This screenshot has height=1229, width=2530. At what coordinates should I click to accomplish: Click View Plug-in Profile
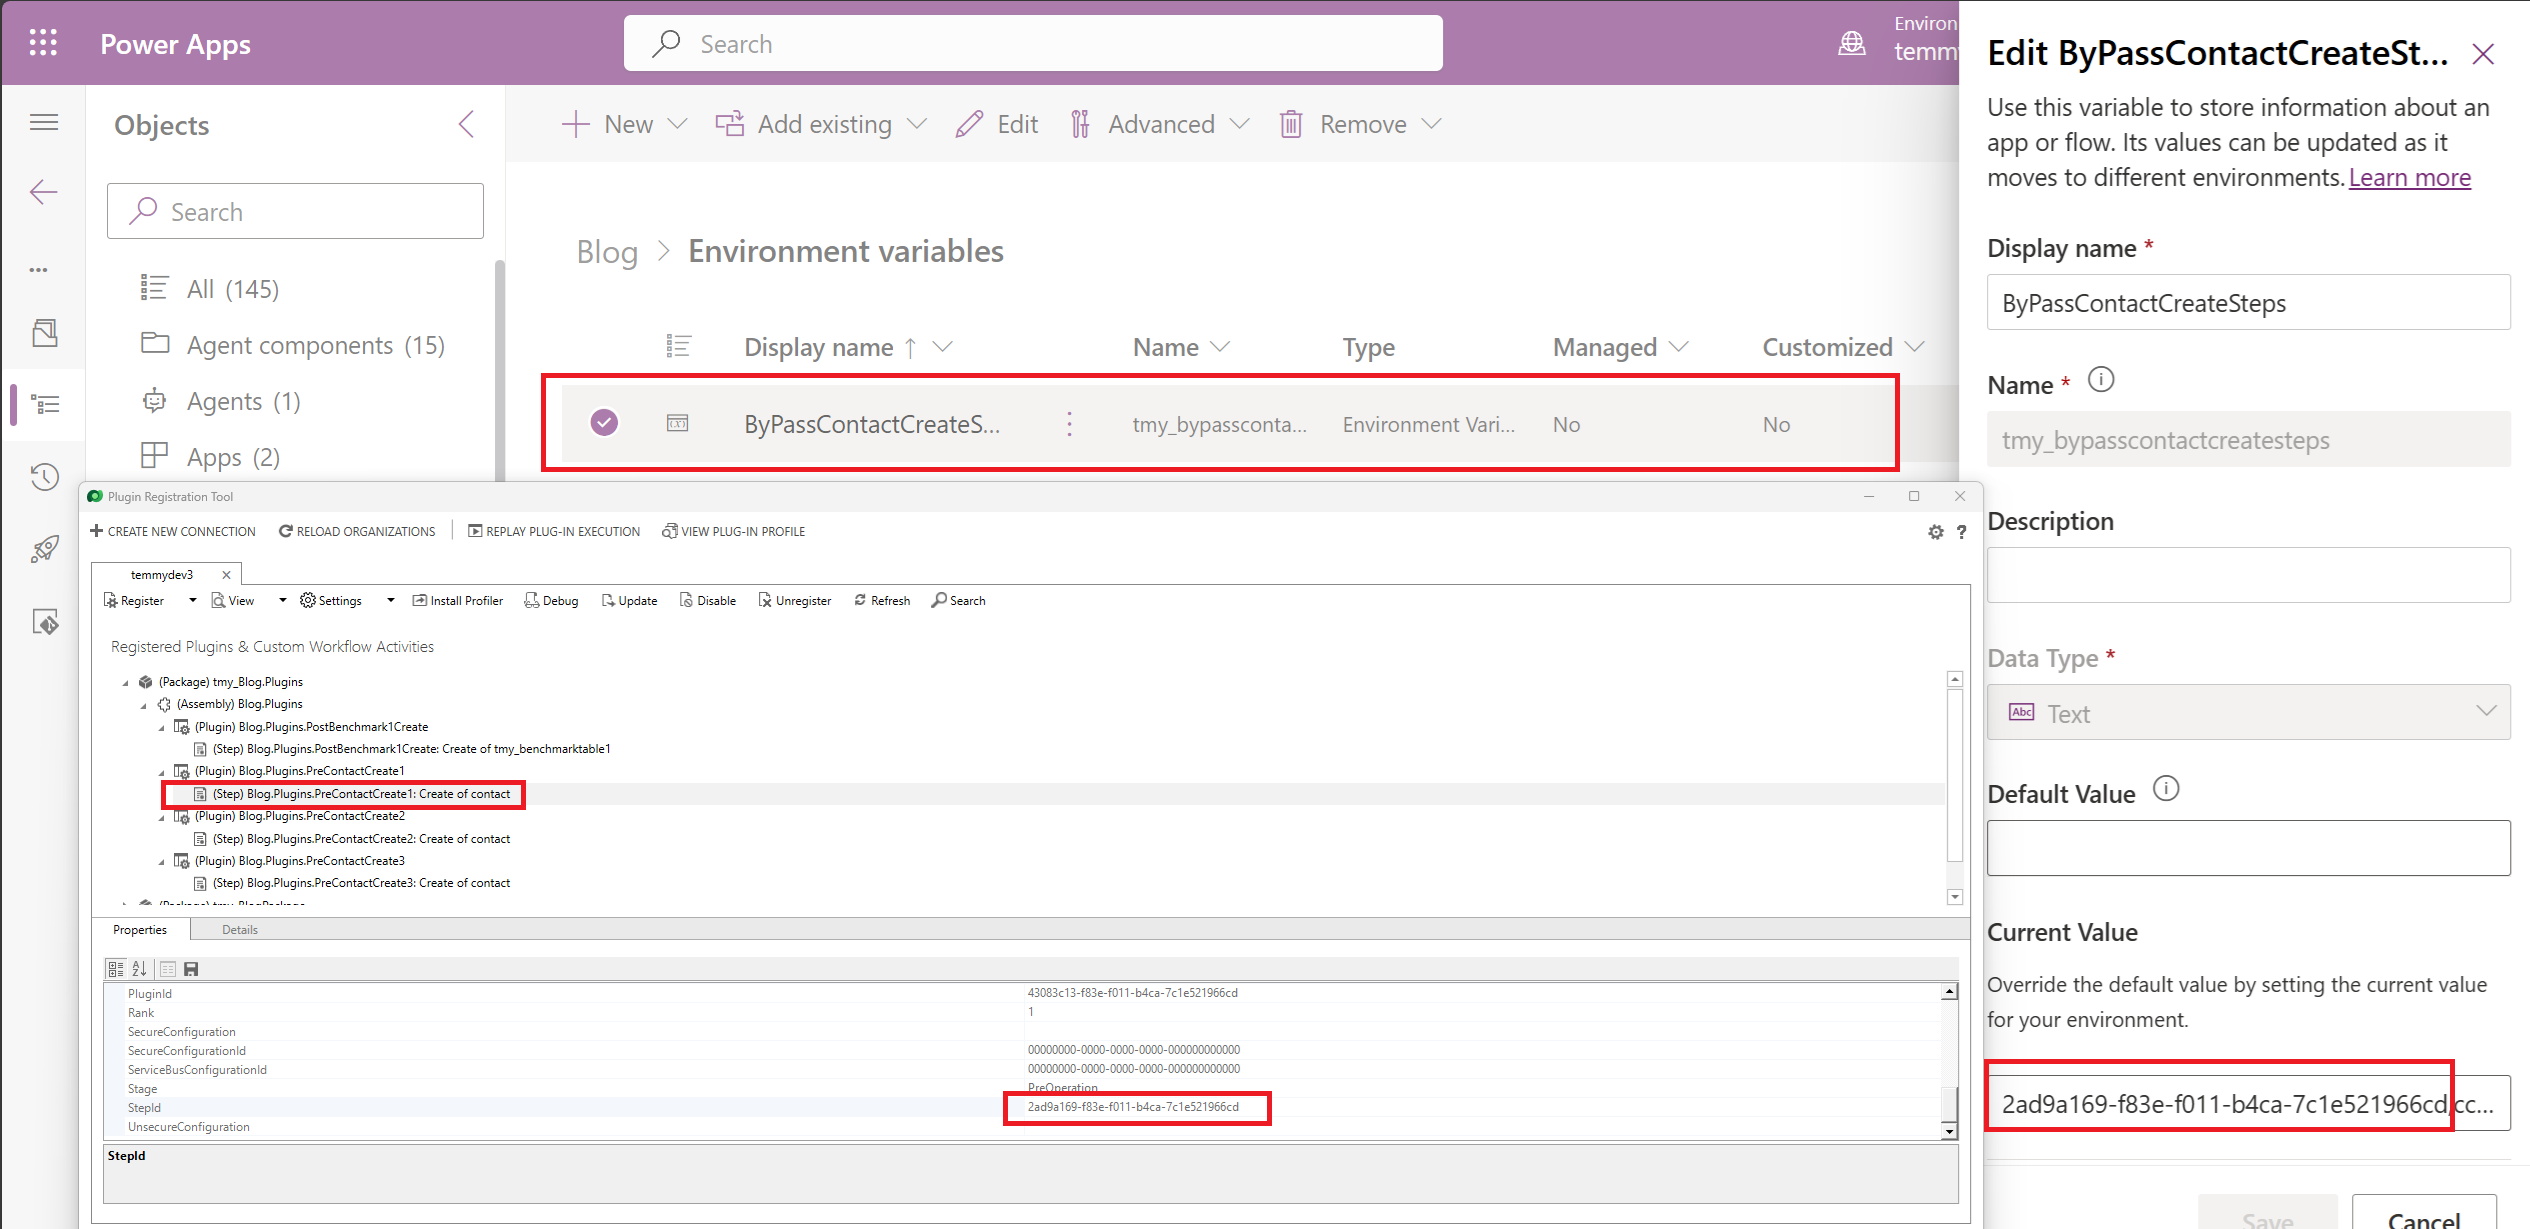[734, 531]
